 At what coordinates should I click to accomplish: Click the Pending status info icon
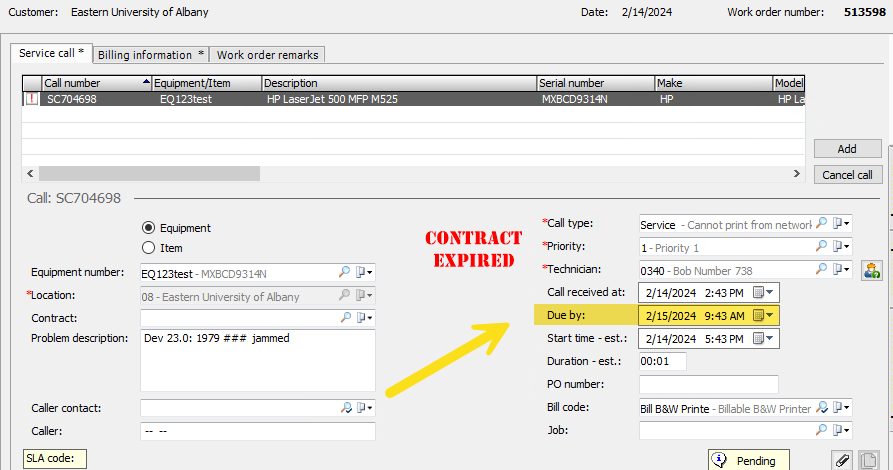point(720,460)
